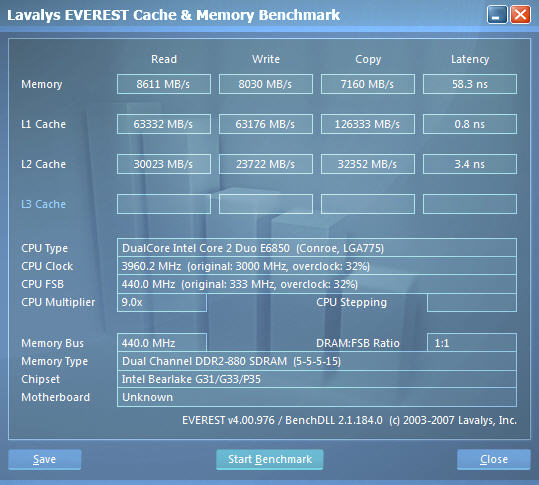Select the Memory Write 8030 MB/s field
Screen dimensions: 539x485
(x=266, y=84)
